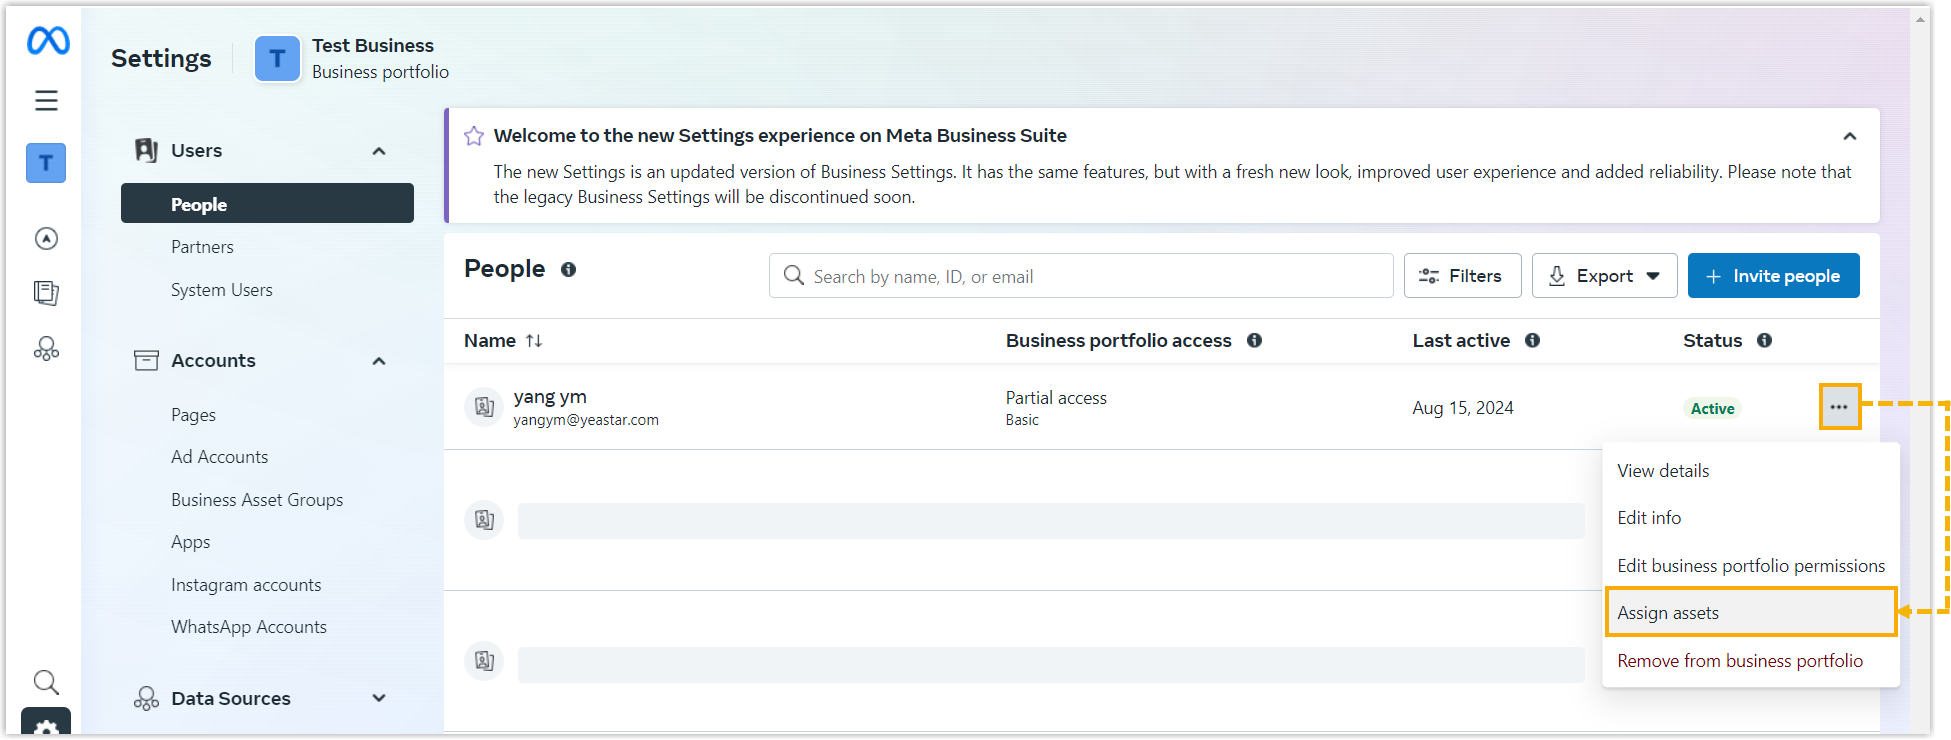1951x740 pixels.
Task: Click info icon beside Status column
Action: pyautogui.click(x=1764, y=340)
